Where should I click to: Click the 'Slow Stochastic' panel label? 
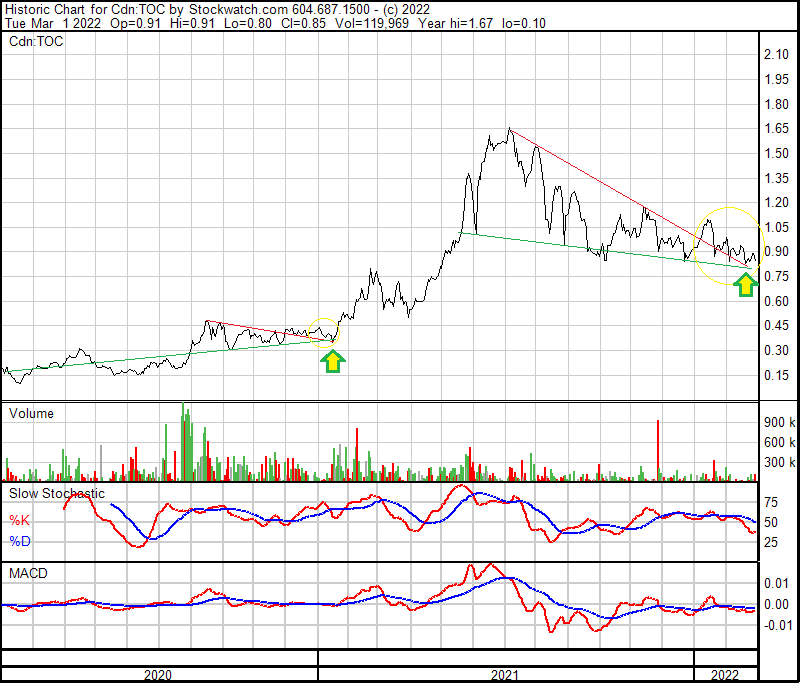pyautogui.click(x=57, y=494)
